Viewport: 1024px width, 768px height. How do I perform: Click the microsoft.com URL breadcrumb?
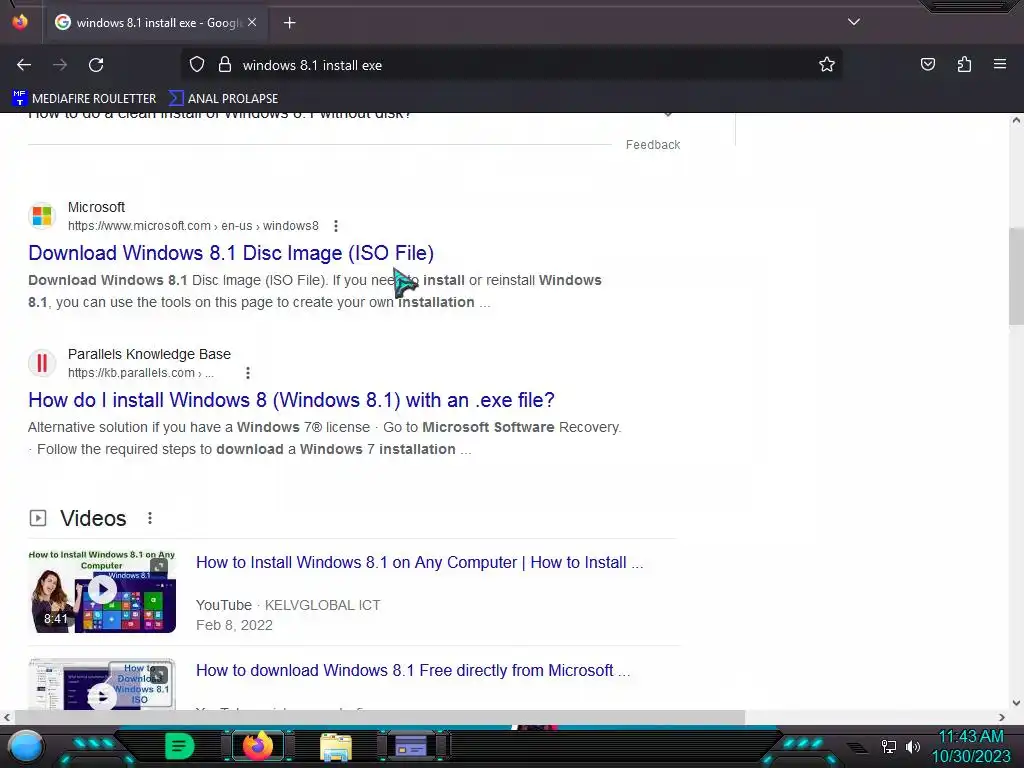[x=193, y=226]
